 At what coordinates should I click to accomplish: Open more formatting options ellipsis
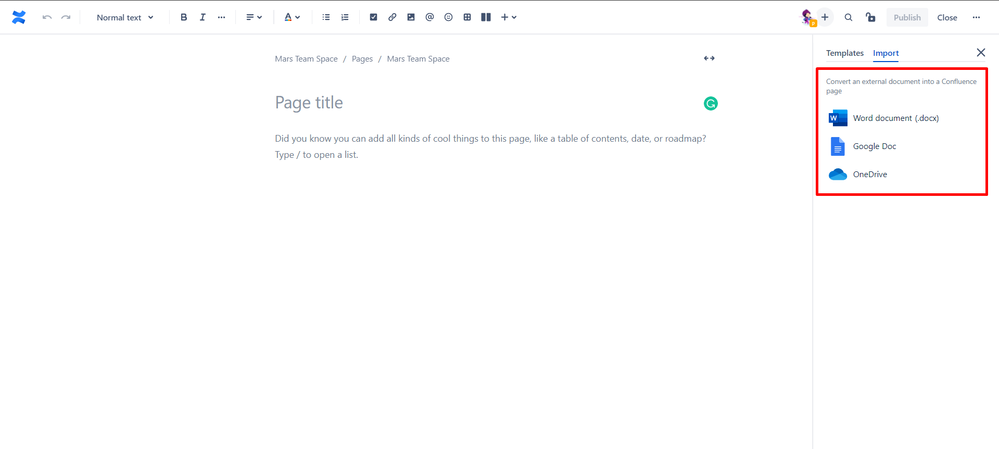click(x=221, y=18)
